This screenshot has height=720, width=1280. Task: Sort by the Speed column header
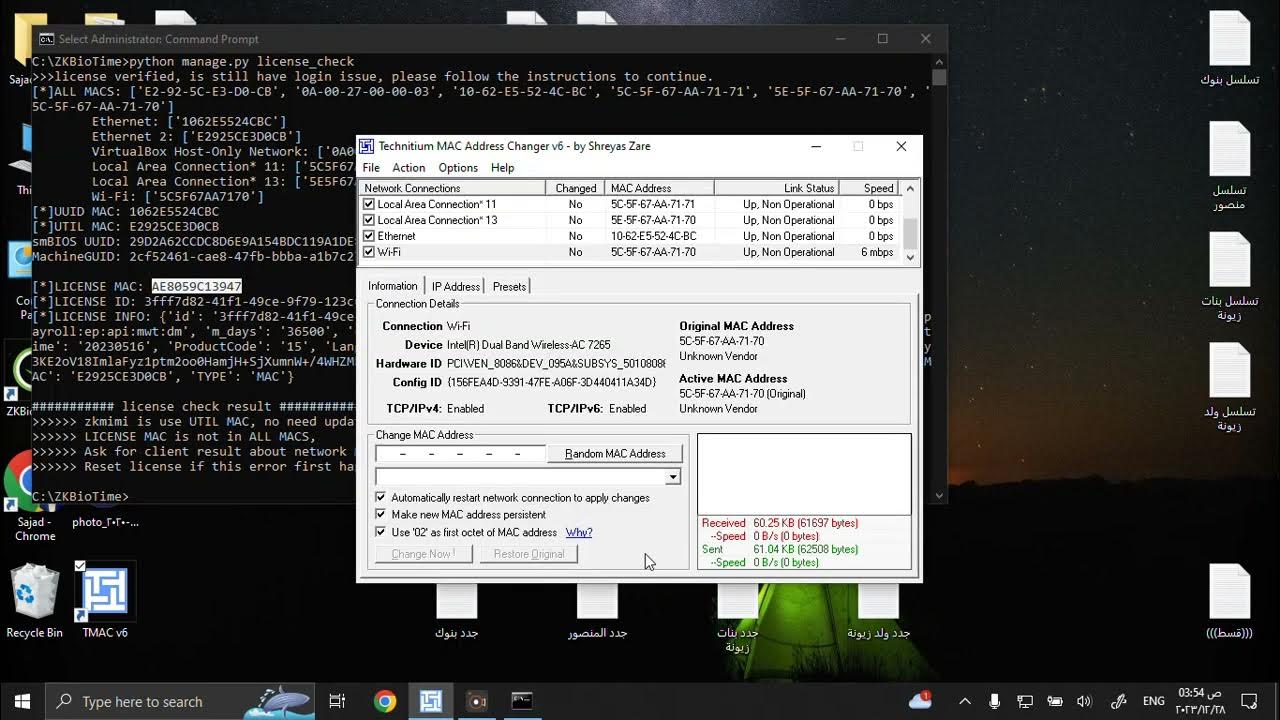point(870,188)
